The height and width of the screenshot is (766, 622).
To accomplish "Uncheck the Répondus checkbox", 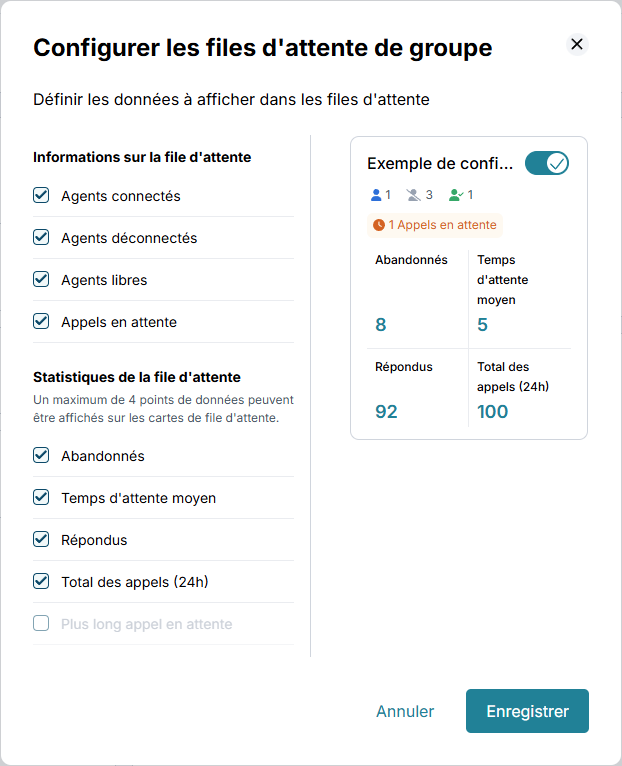I will (41, 540).
